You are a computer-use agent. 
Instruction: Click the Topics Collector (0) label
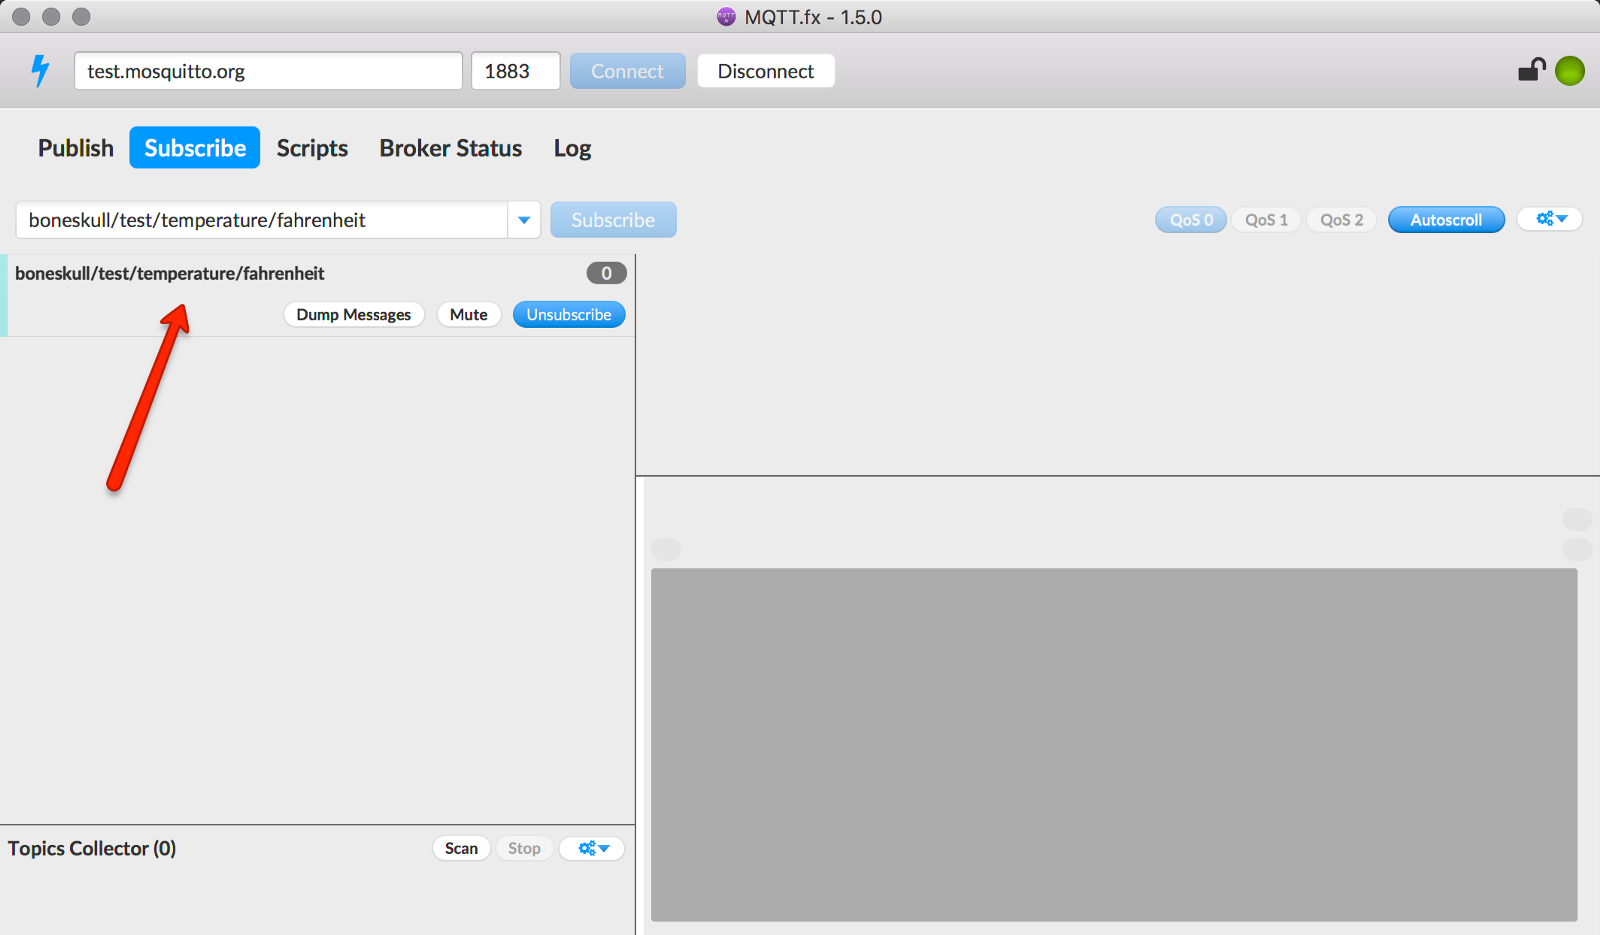pos(92,848)
